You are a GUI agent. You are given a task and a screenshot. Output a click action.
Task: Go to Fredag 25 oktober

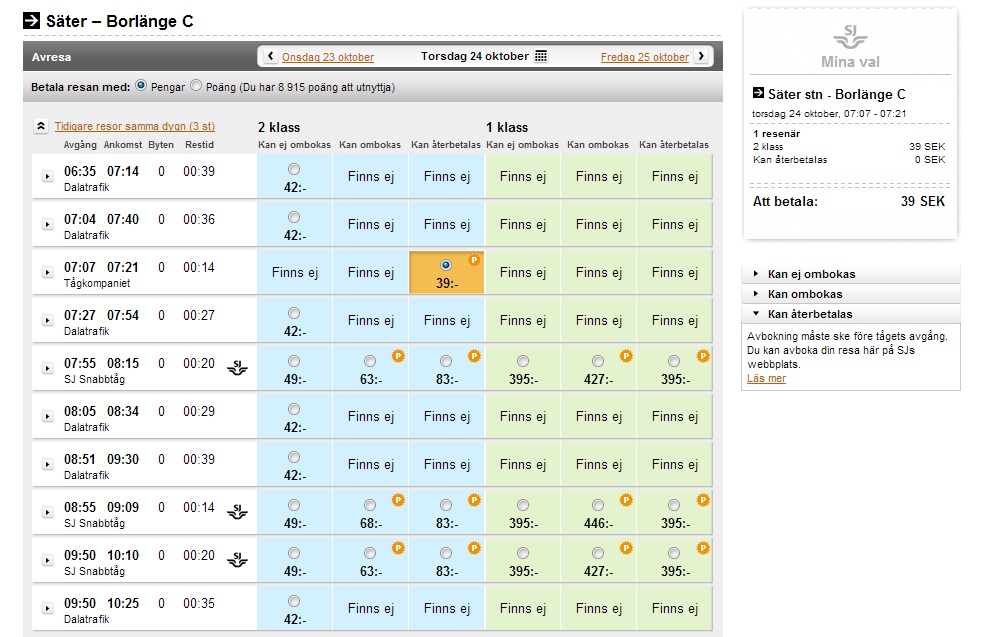(x=644, y=57)
